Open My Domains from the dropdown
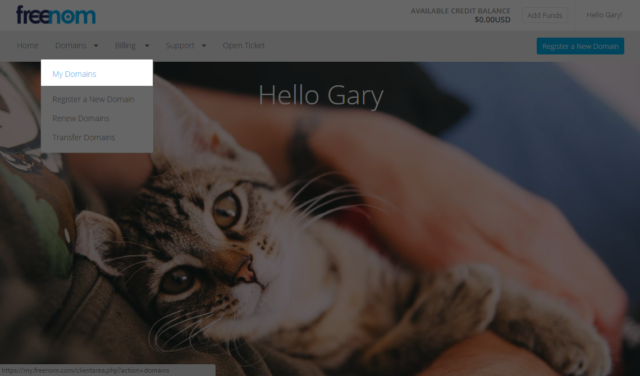Viewport: 640px width, 376px height. 97,73
